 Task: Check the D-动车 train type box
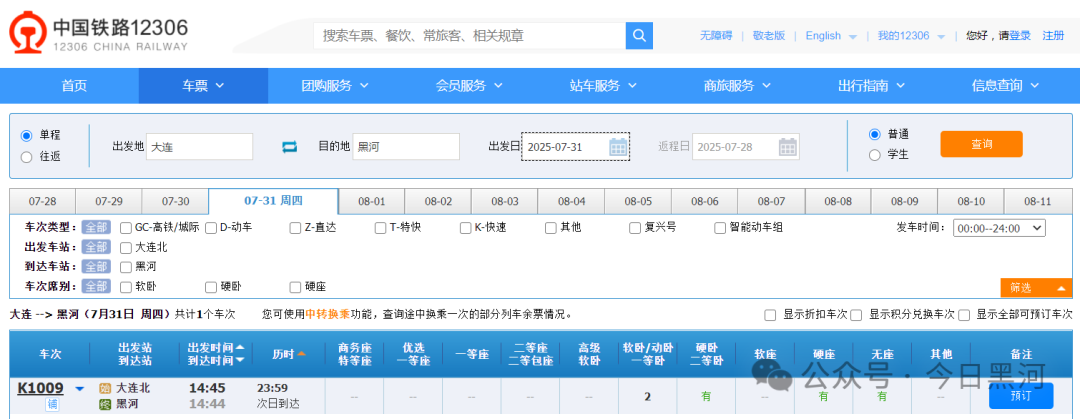click(211, 227)
